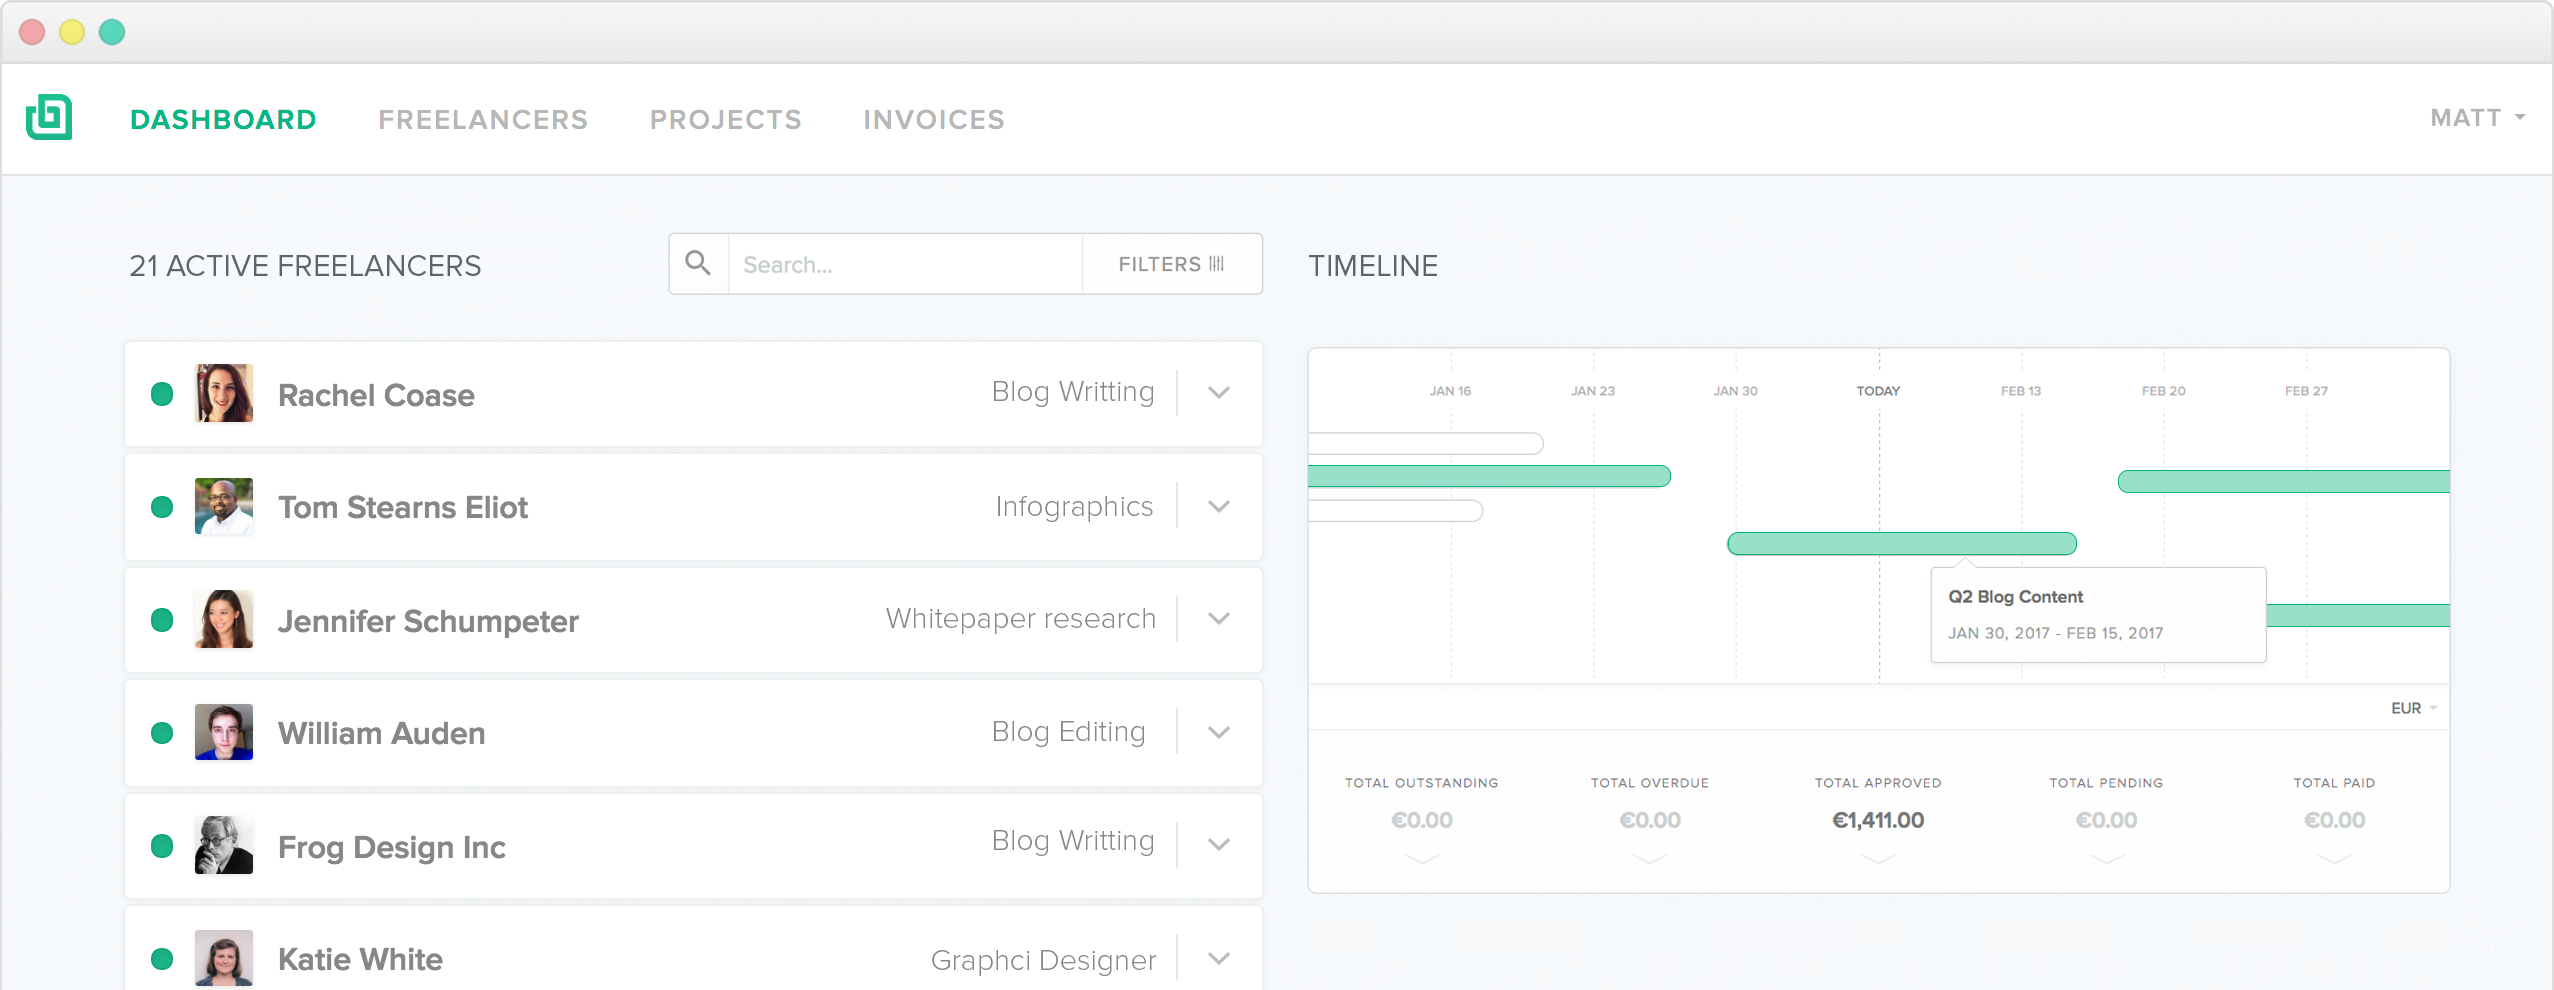Click William Auden's avatar image
This screenshot has width=2554, height=990.
coord(224,733)
